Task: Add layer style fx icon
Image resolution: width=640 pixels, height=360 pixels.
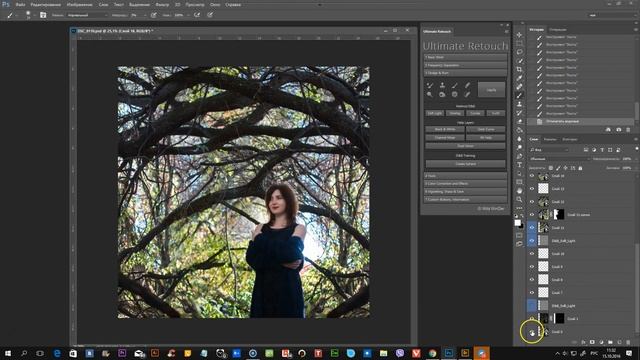Action: click(583, 342)
